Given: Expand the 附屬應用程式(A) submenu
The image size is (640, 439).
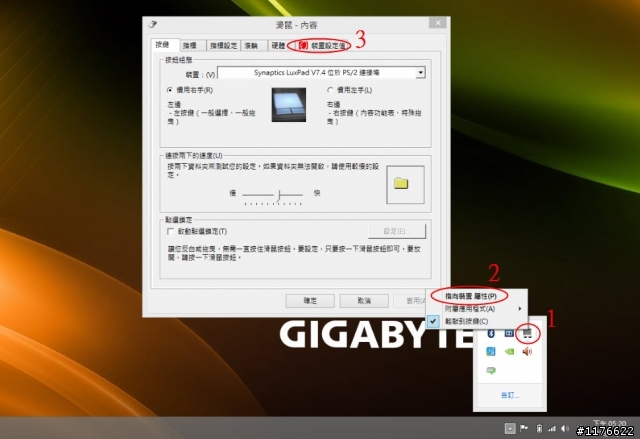Looking at the screenshot, I should 476,308.
